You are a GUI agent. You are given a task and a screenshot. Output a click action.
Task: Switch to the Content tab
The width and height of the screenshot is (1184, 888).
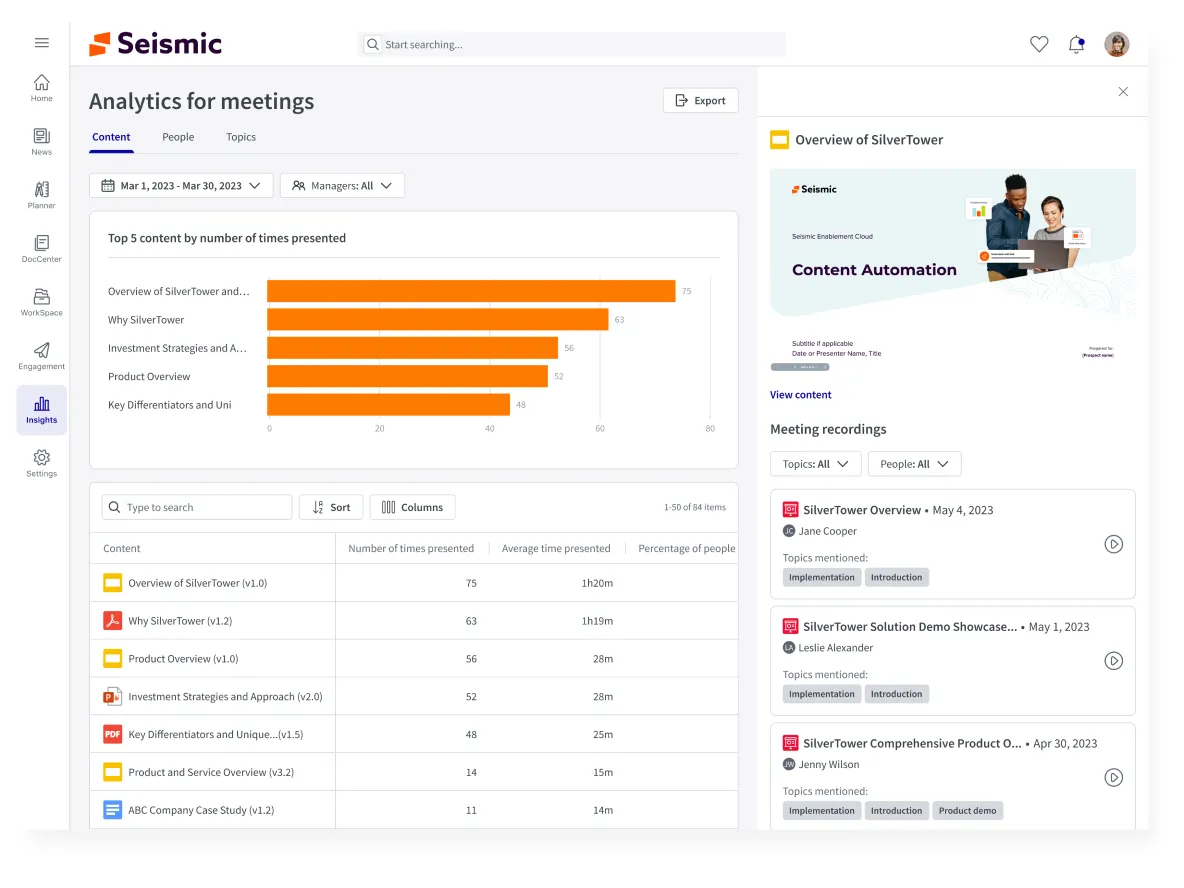tap(111, 137)
